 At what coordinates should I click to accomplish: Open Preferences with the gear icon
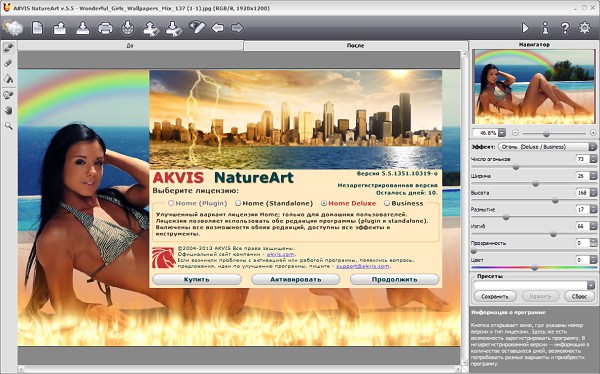584,28
